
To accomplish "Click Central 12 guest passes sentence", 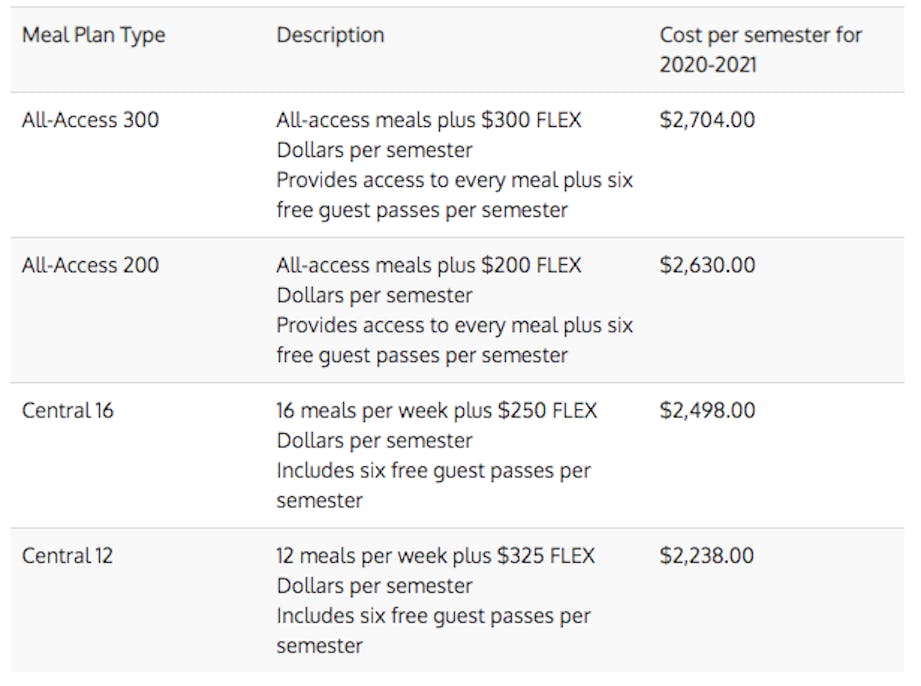I will coord(433,616).
